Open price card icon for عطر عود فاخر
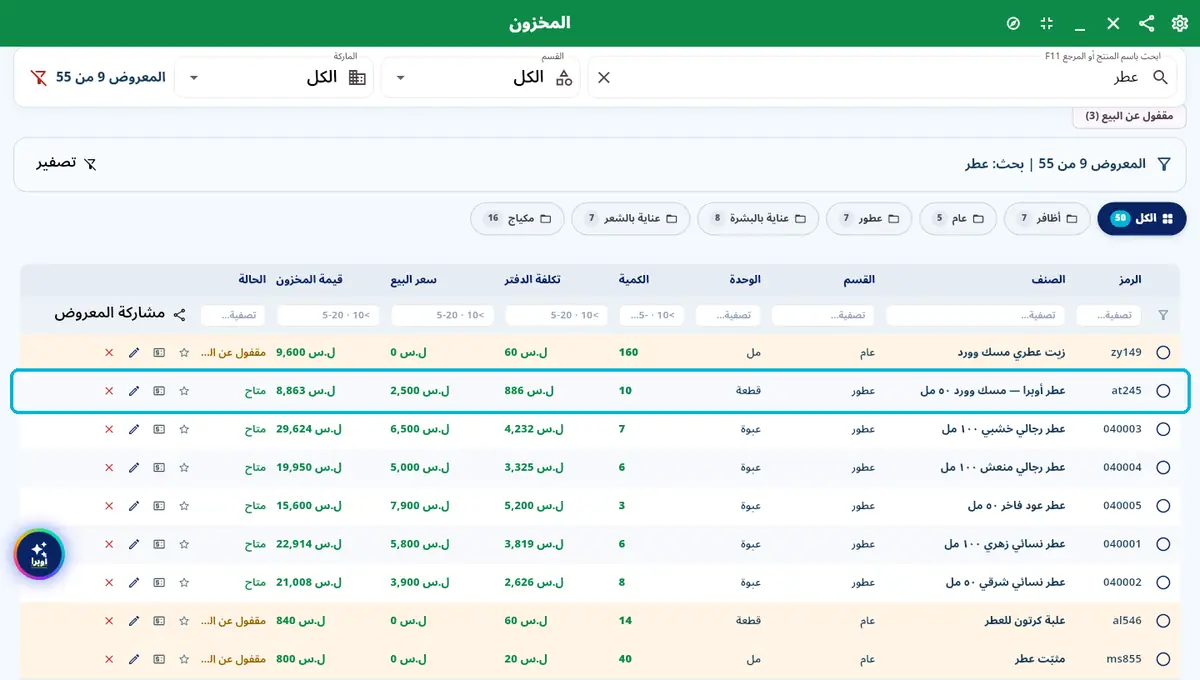The height and width of the screenshot is (680, 1200). [159, 506]
